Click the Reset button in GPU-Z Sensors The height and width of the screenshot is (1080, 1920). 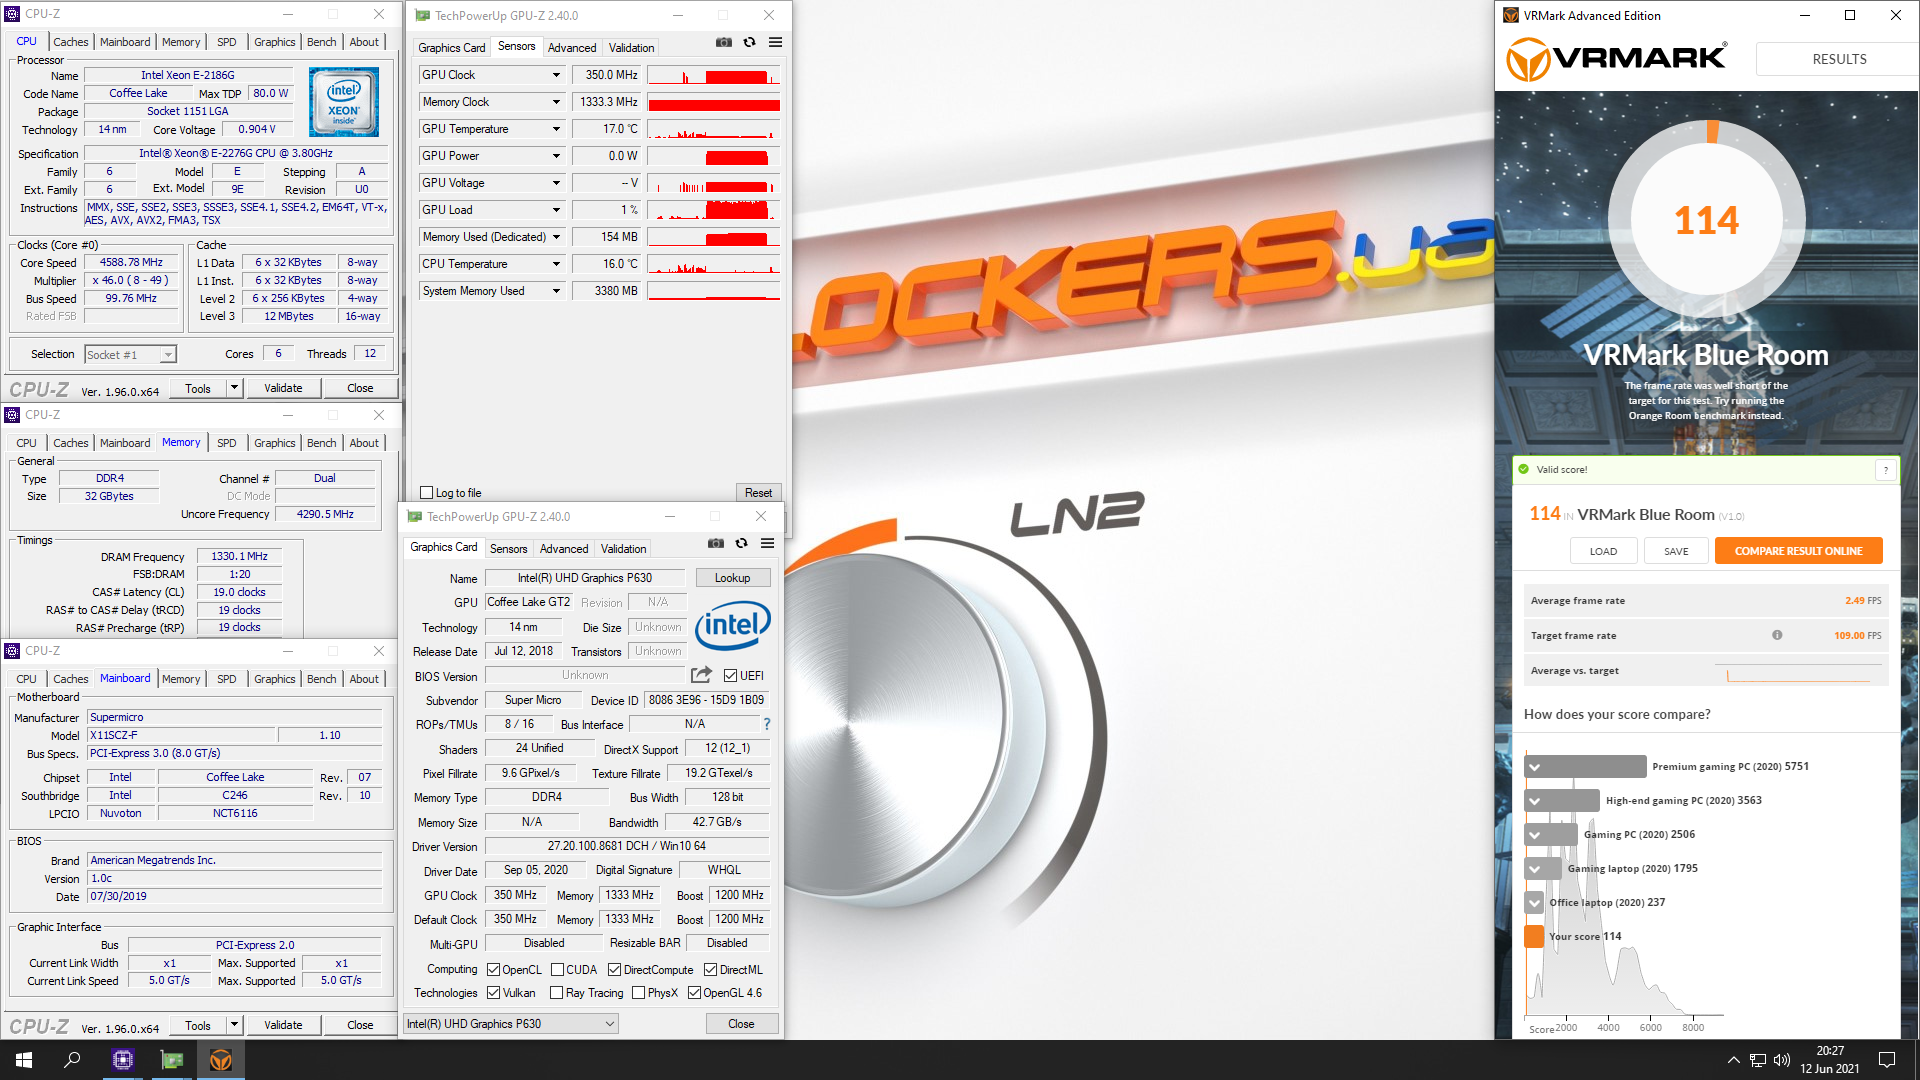(x=758, y=493)
